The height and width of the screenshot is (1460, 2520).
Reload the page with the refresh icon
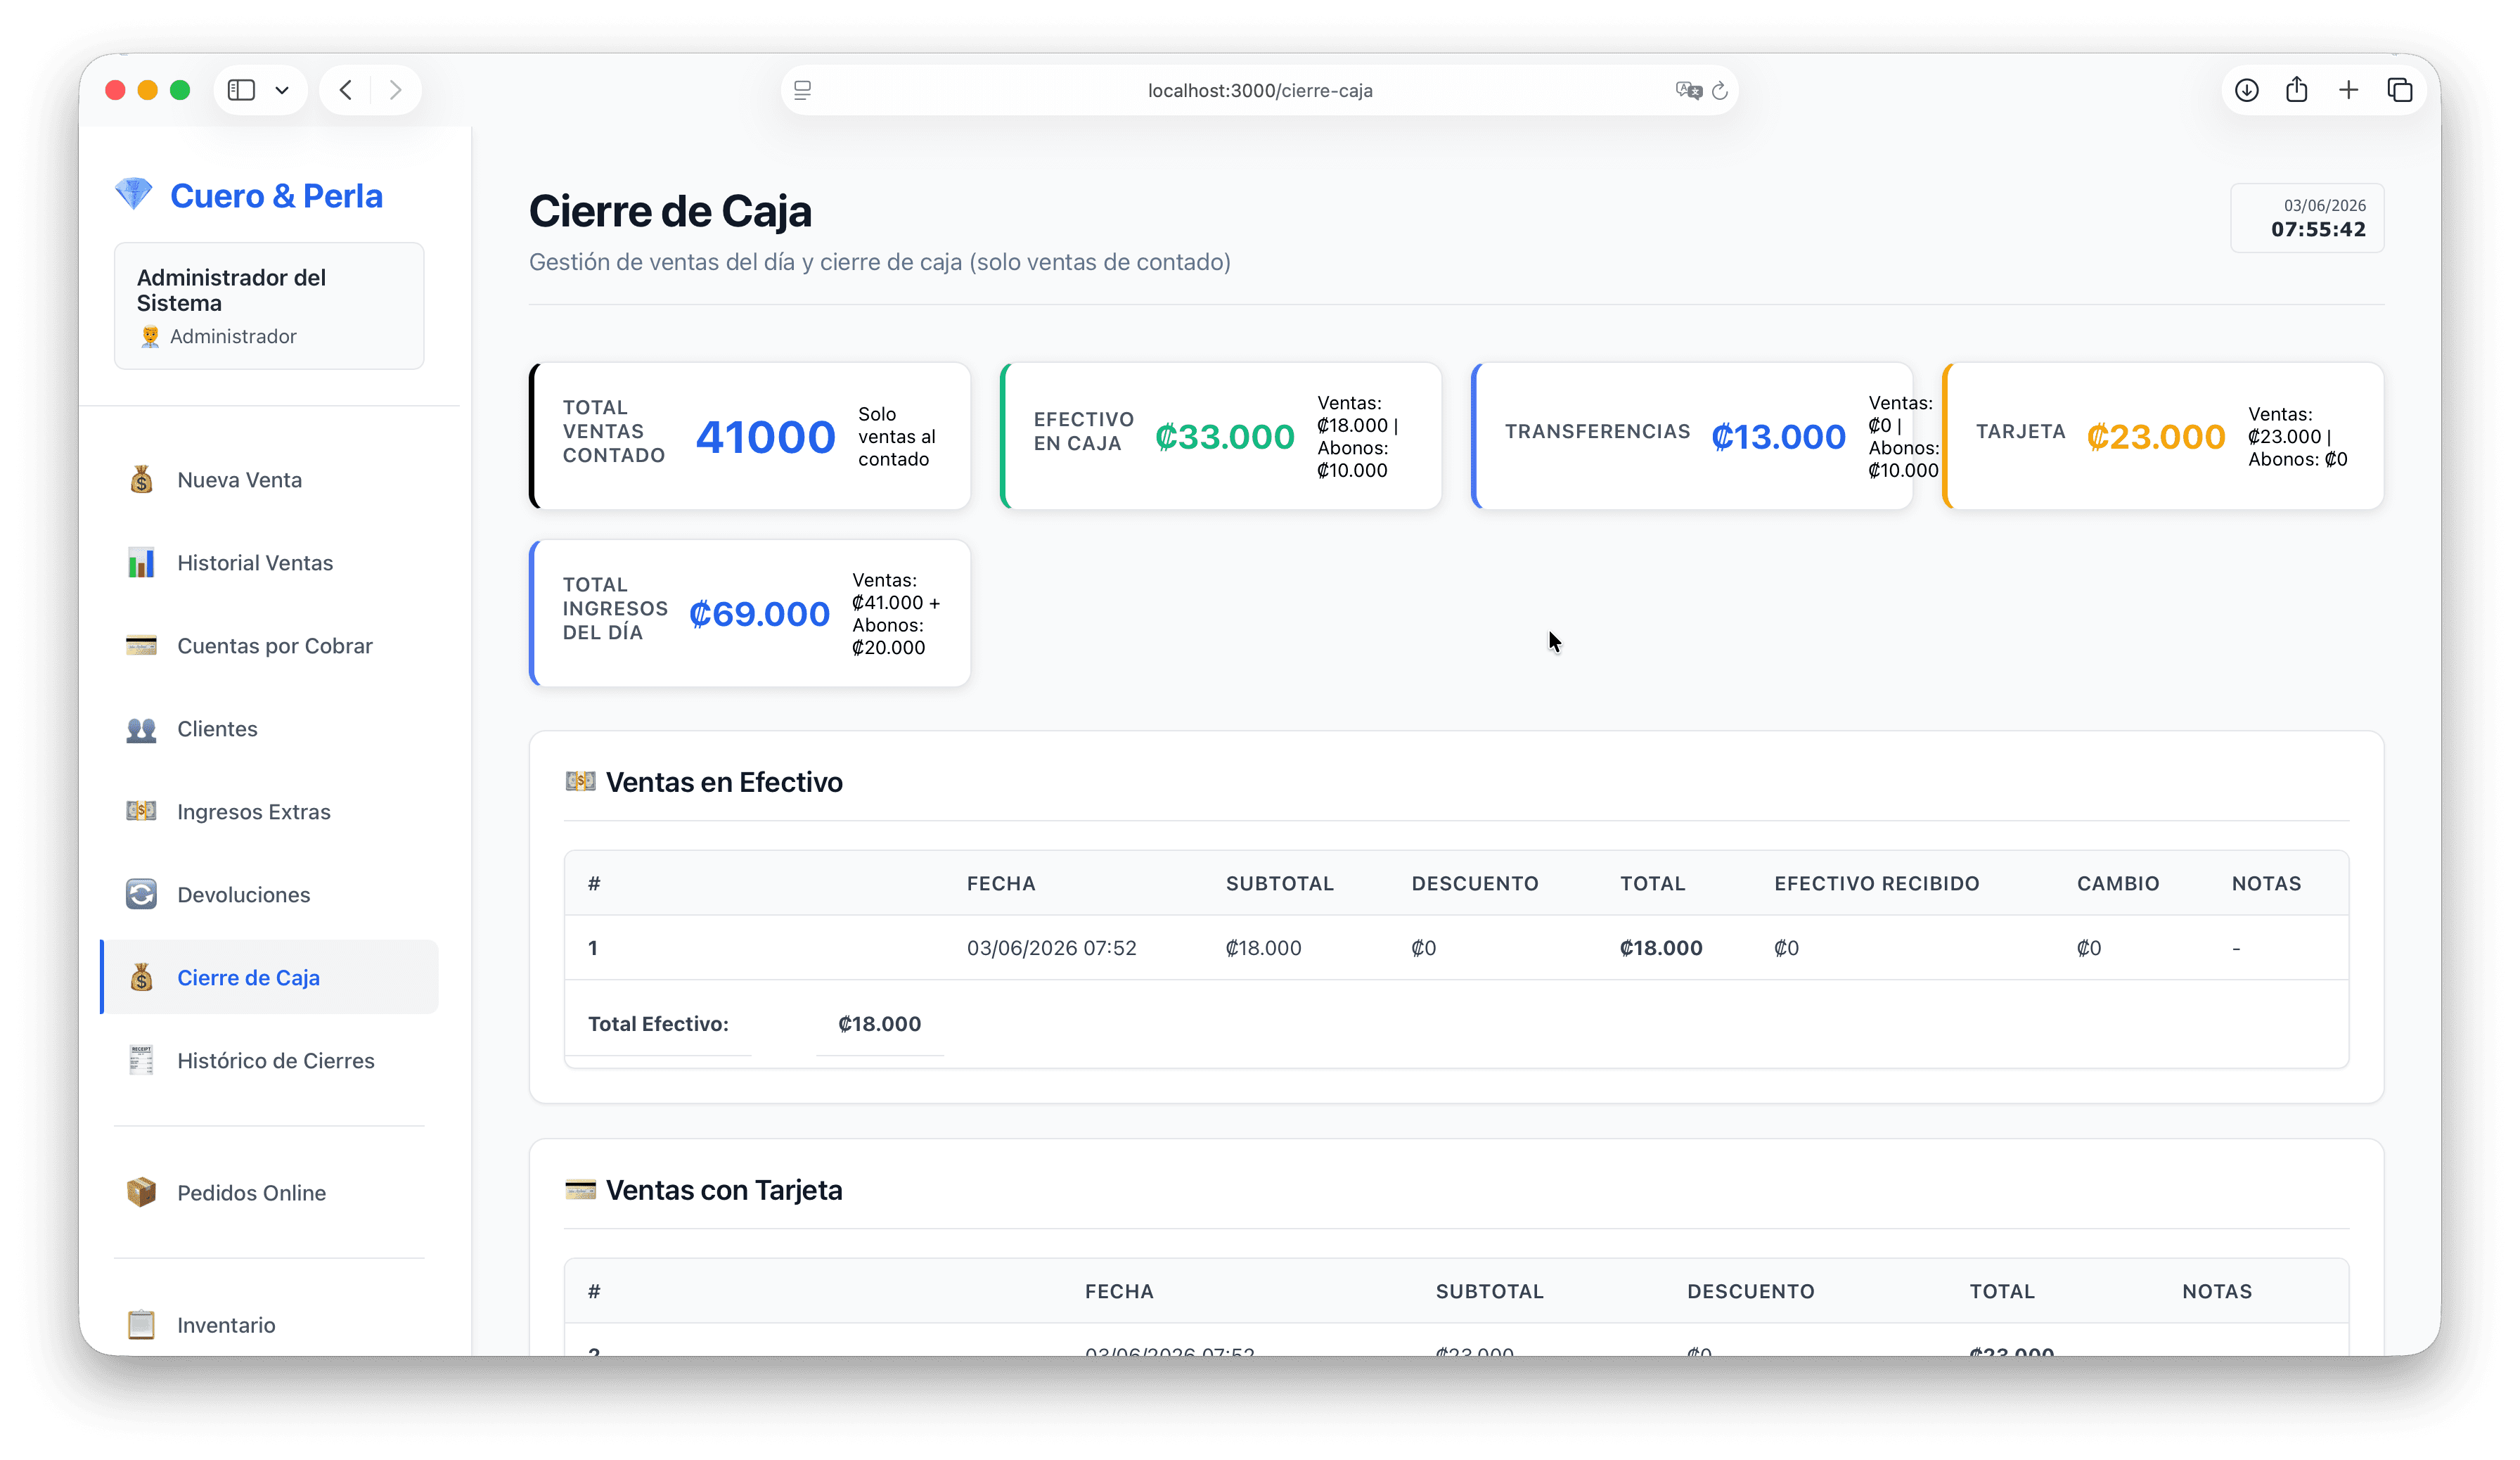(1720, 90)
